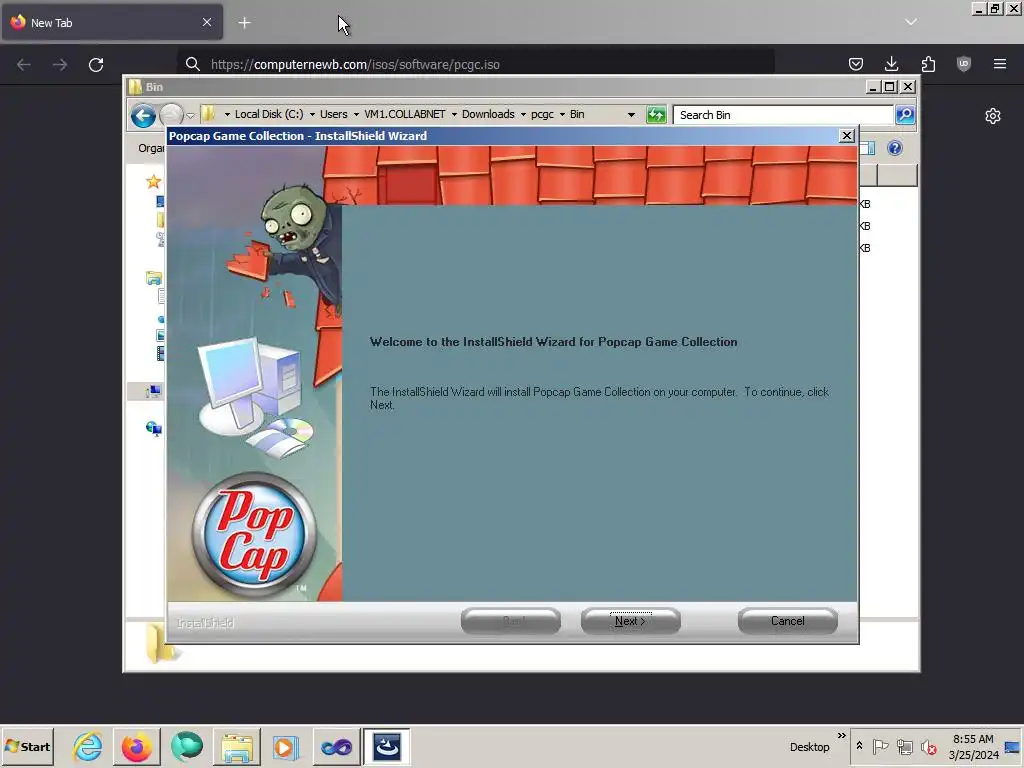The image size is (1024, 768).
Task: Open Firefox hamburger application menu
Action: 1000,64
